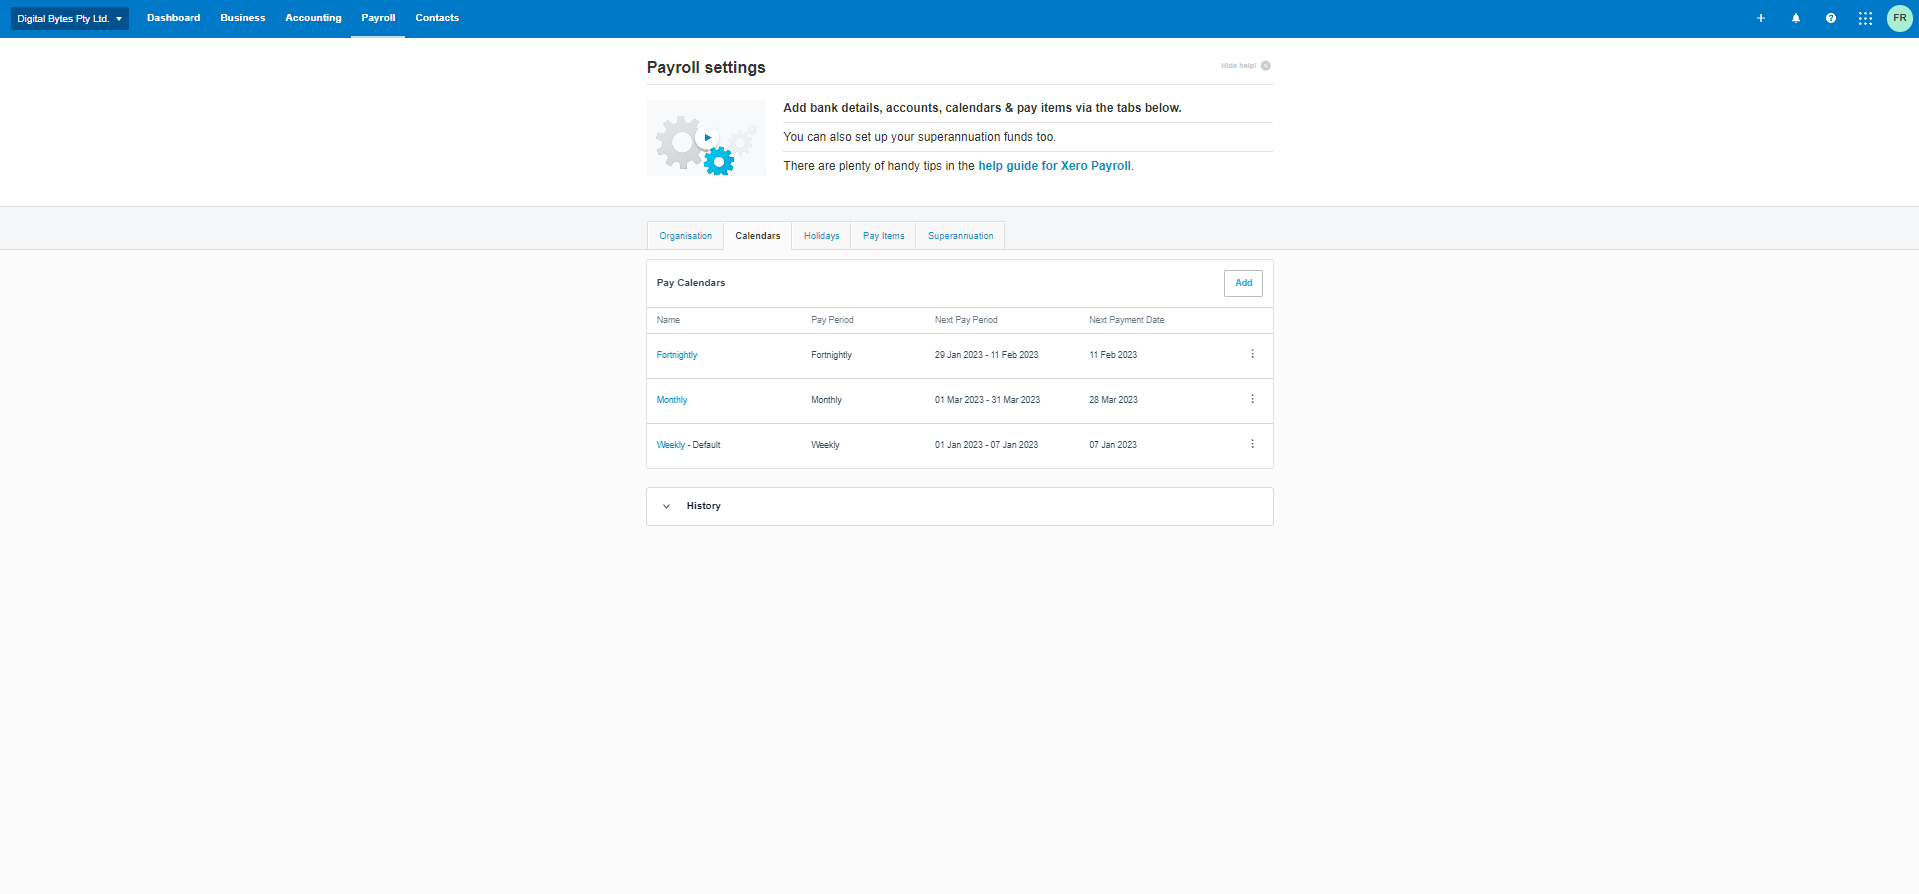Click the '01 Jan 2023 - 07 Jan 2023' period cell
Screen dimensions: 1919x894
point(986,445)
